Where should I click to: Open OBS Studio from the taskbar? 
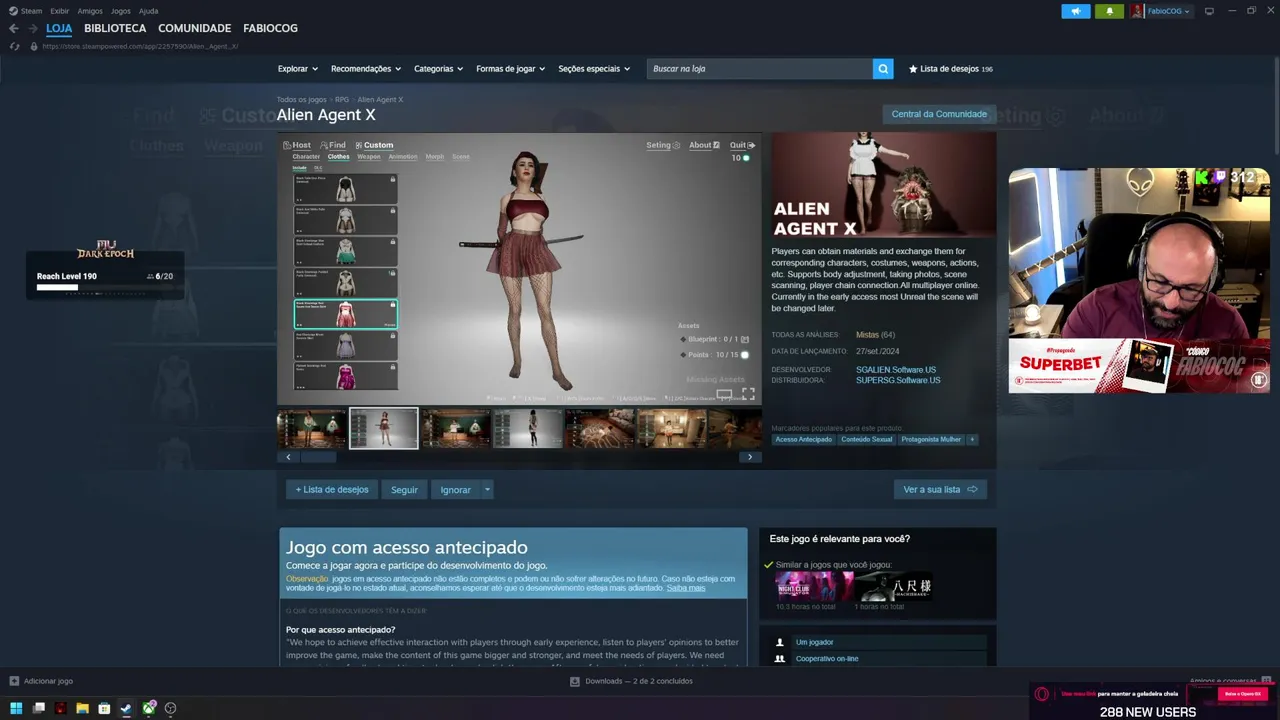pyautogui.click(x=170, y=708)
